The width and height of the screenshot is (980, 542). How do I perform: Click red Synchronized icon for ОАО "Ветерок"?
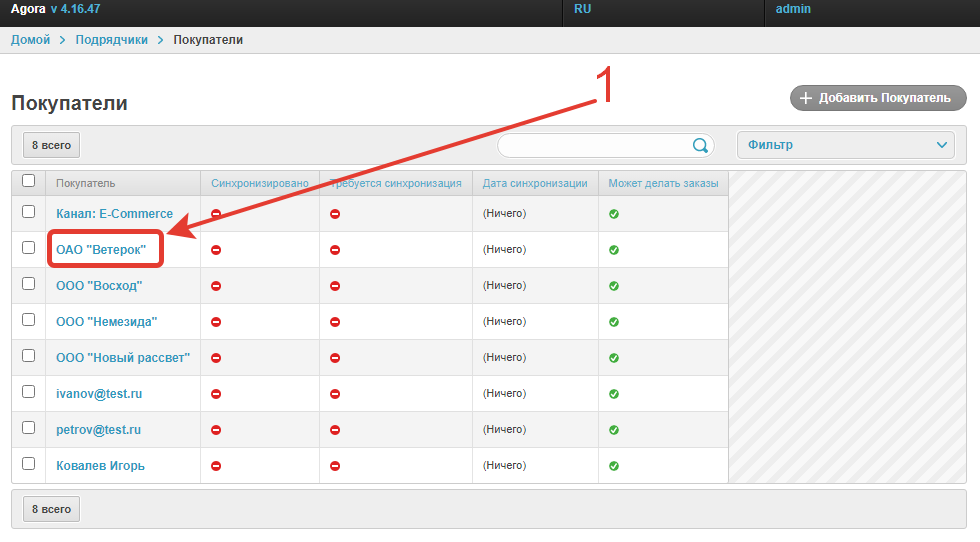point(216,250)
